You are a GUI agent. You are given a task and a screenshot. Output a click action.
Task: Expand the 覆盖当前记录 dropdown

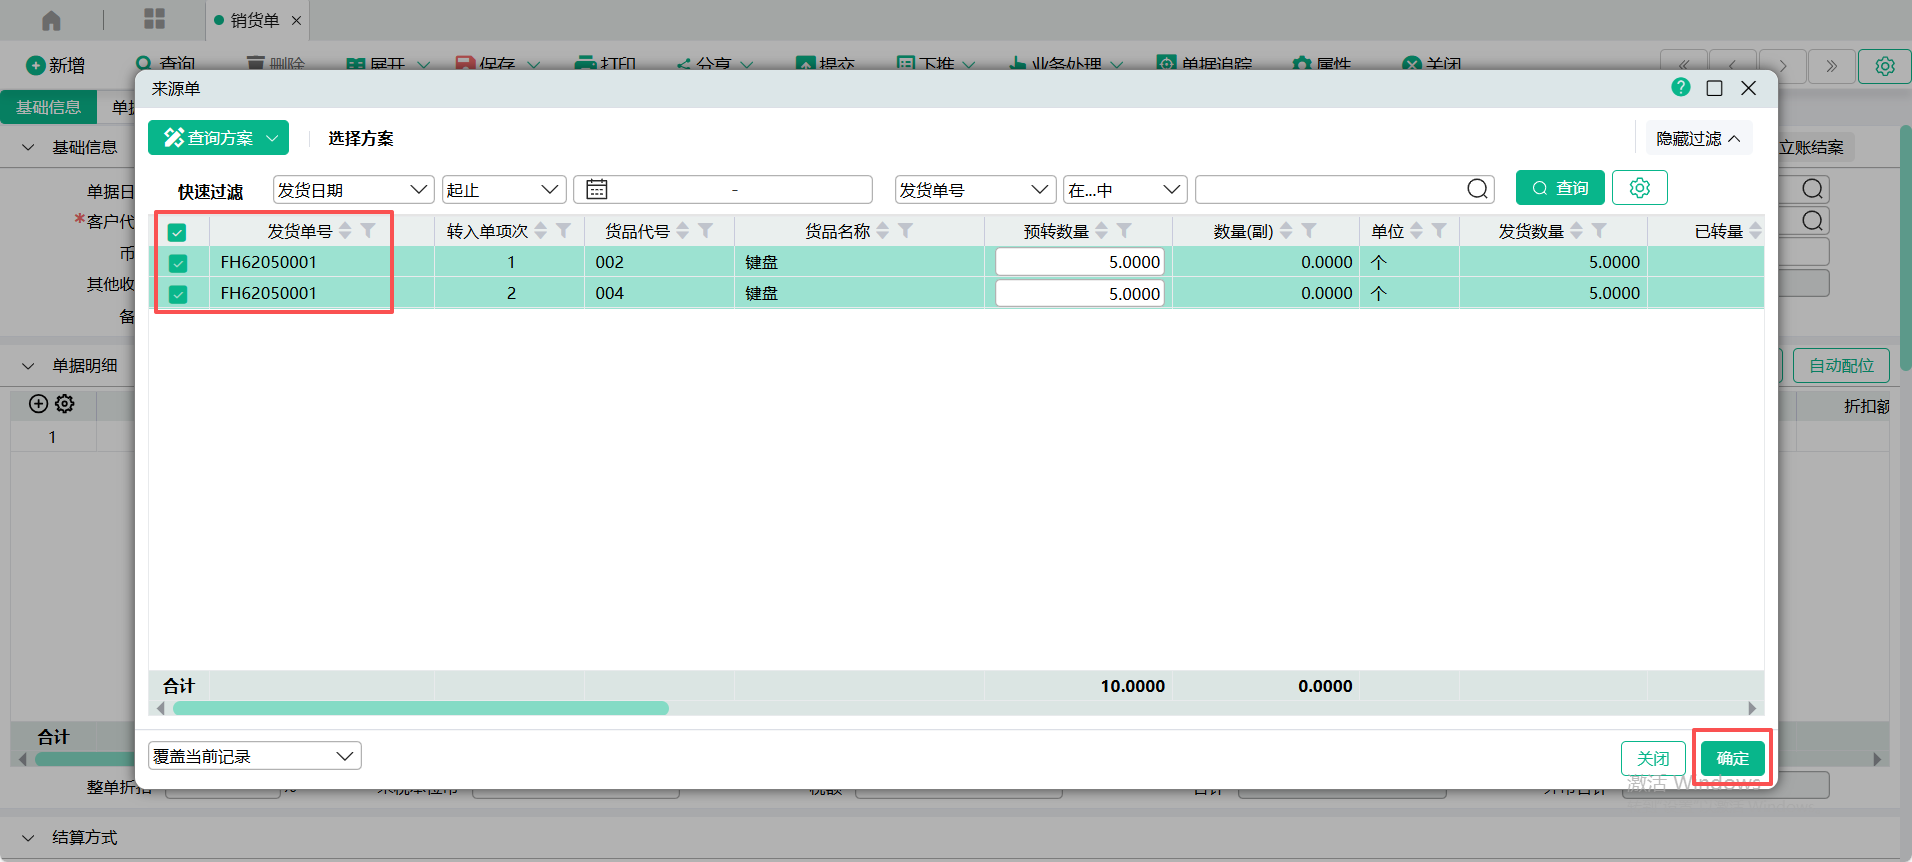[254, 756]
